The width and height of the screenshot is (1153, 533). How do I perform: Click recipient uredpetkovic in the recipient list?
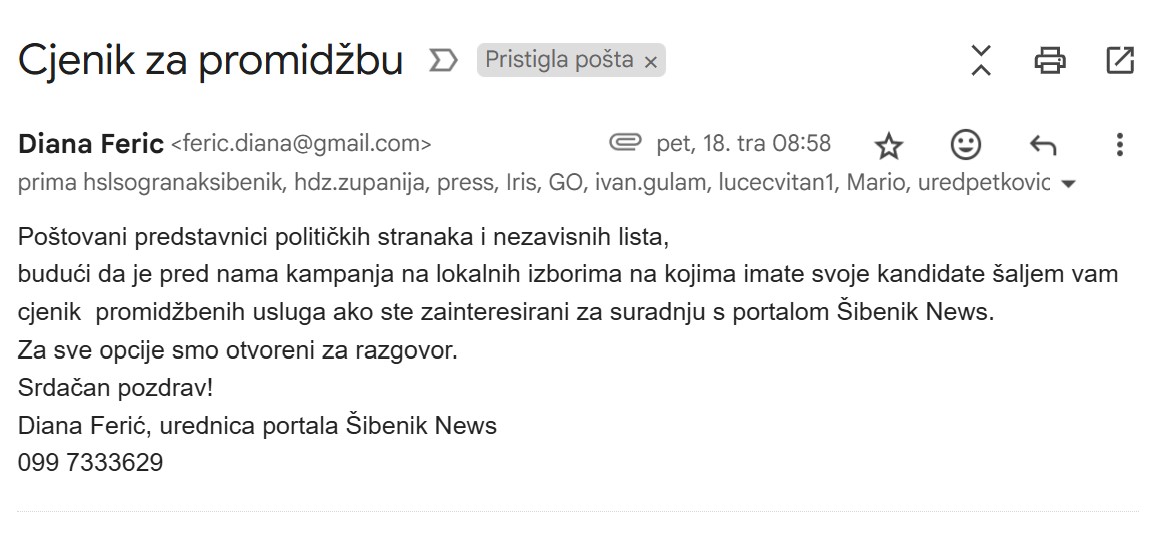tap(983, 184)
